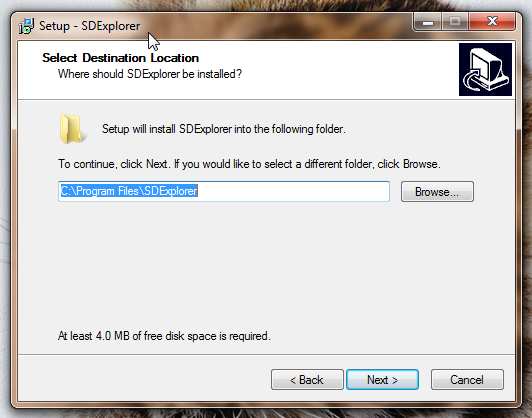Screen dimensions: 532x418
Task: Go to the next step with Next >
Action: [x=382, y=380]
